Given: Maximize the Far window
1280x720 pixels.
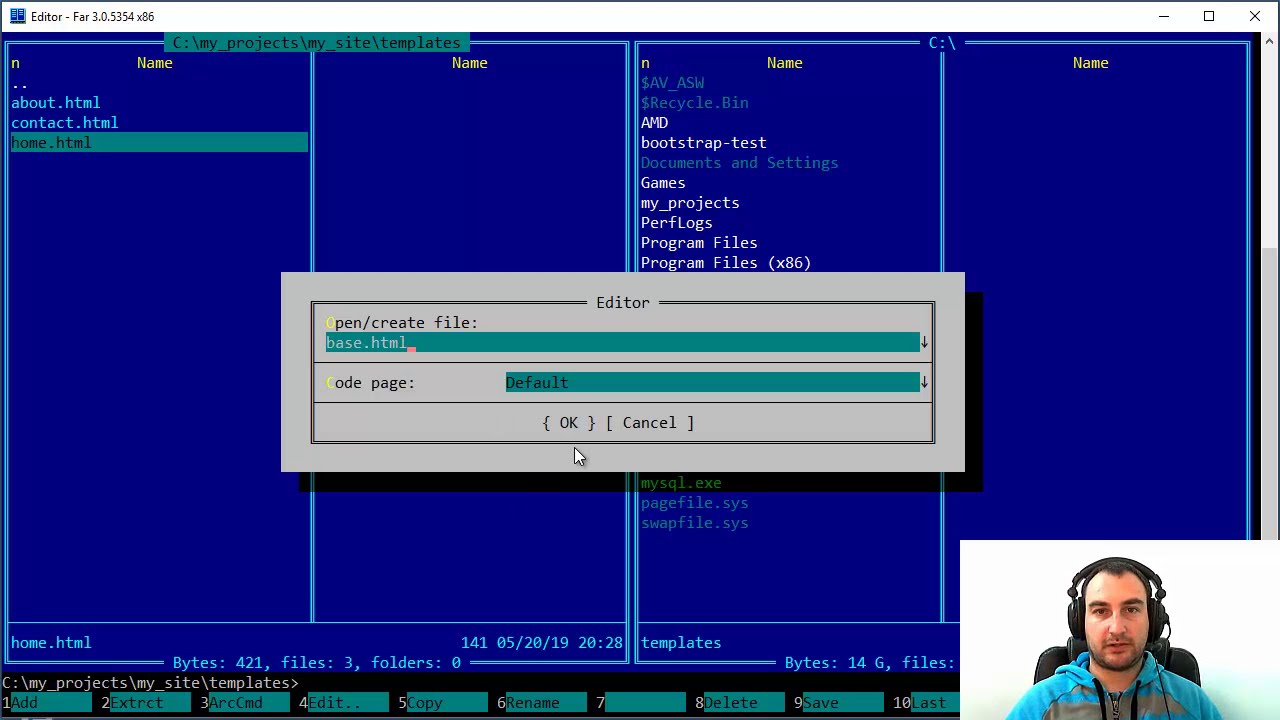Looking at the screenshot, I should coord(1209,16).
